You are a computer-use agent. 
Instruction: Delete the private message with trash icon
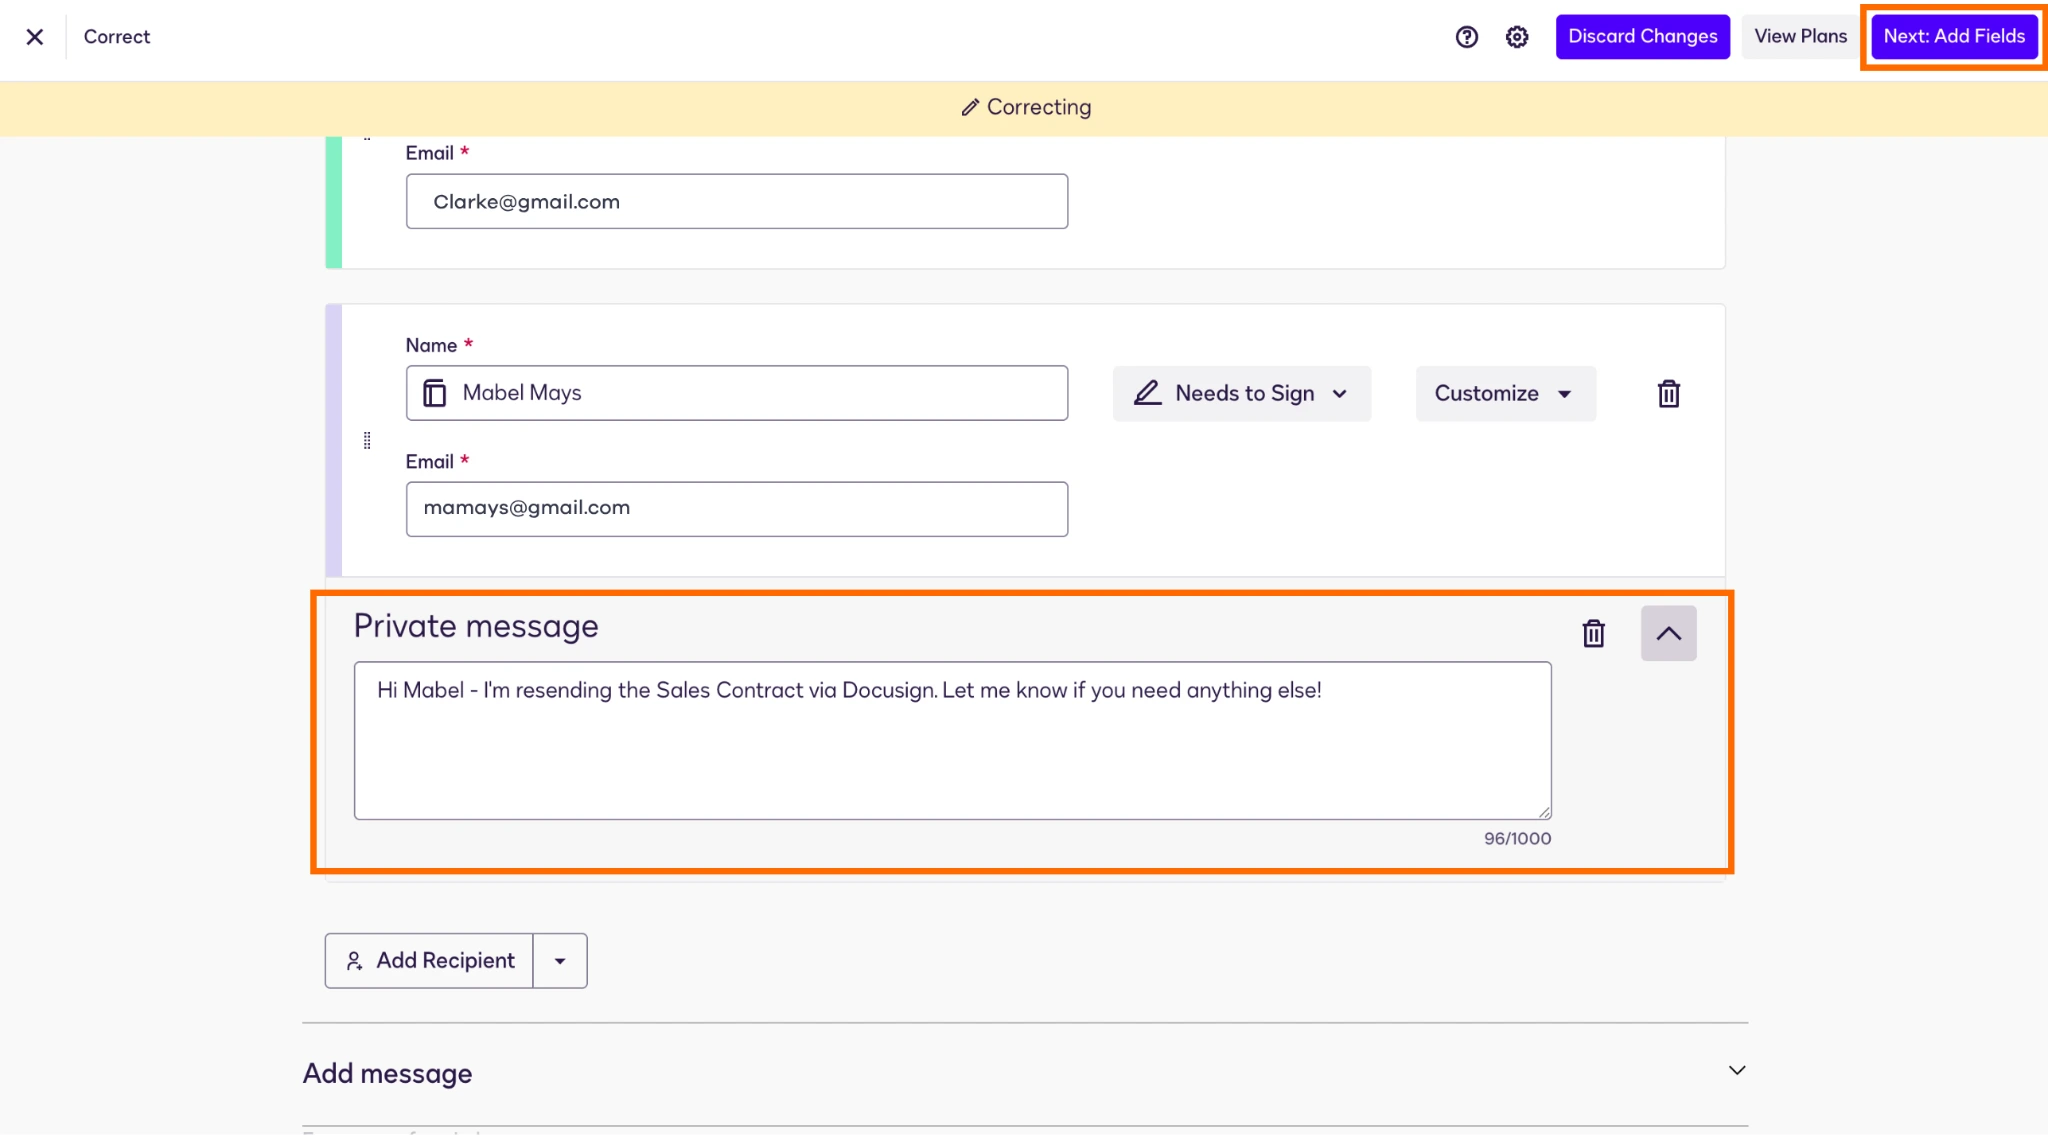point(1593,633)
